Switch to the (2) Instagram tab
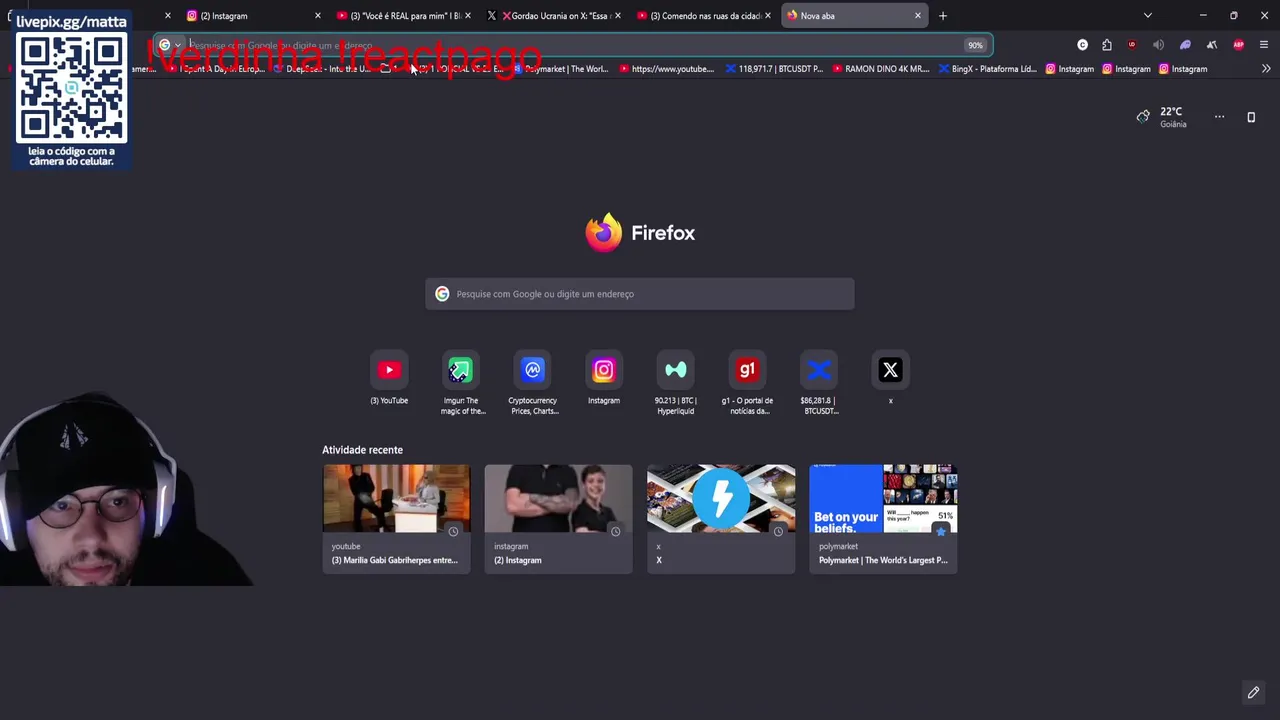The height and width of the screenshot is (720, 1280). 254,16
